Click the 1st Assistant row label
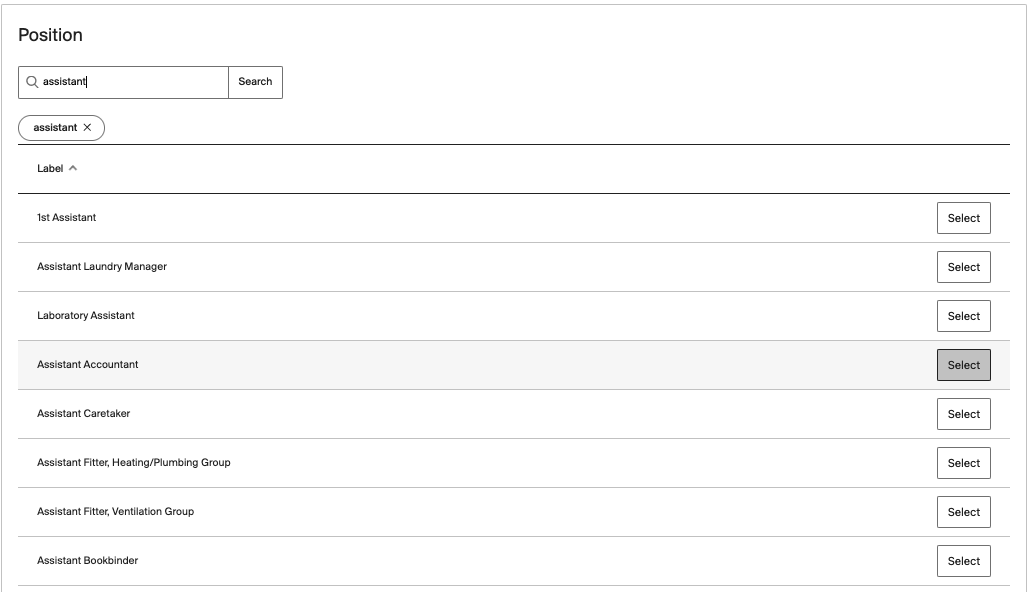Image resolution: width=1032 pixels, height=592 pixels. [67, 218]
